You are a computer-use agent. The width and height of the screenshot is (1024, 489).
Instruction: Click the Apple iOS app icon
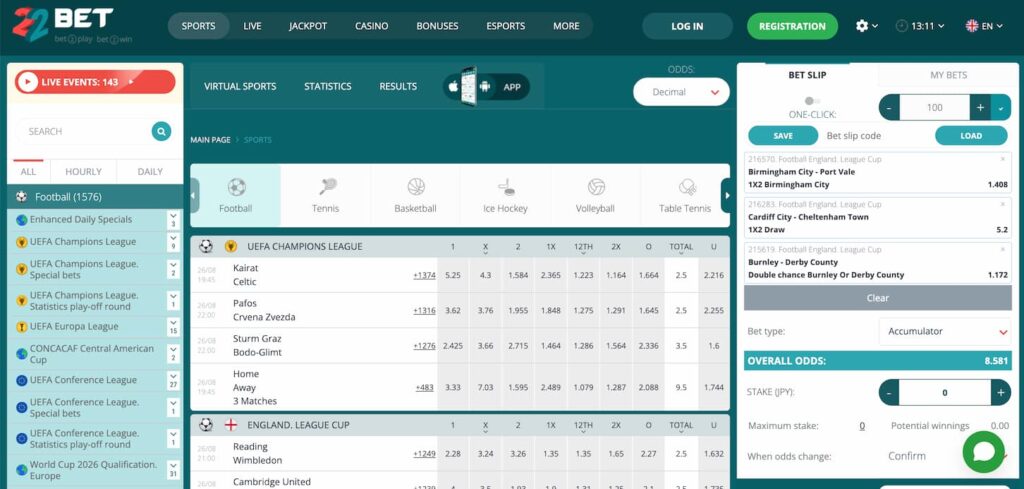tap(453, 86)
